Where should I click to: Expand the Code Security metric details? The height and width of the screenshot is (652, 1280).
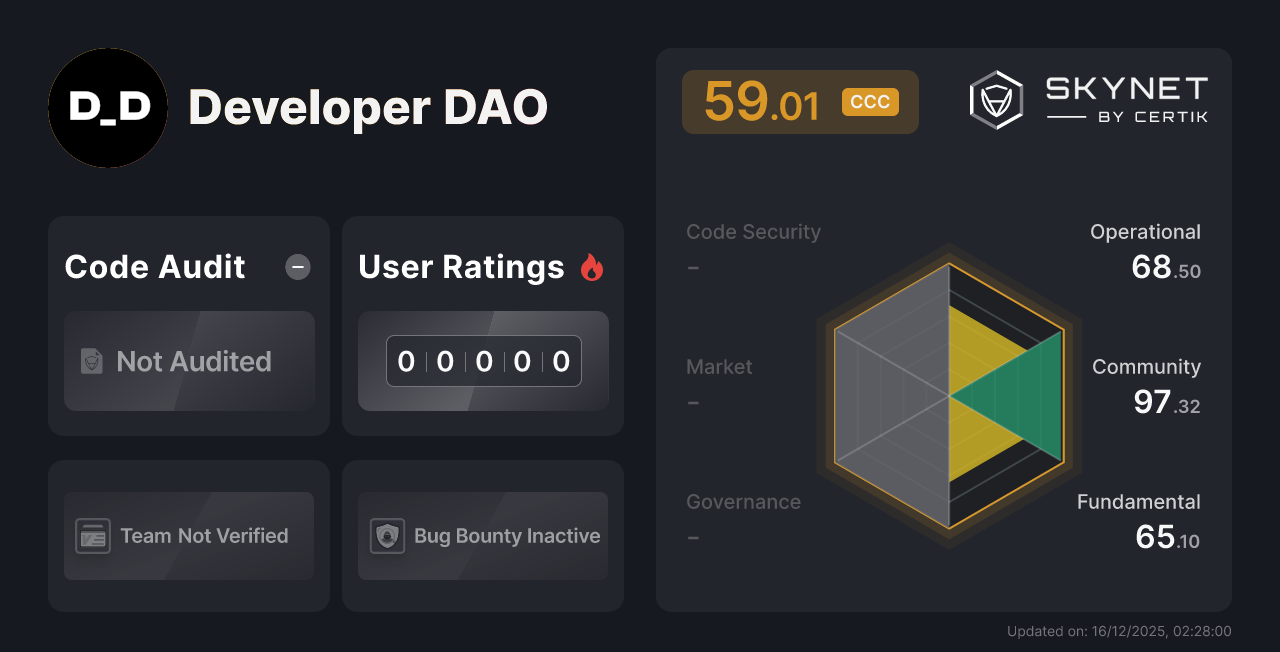753,231
